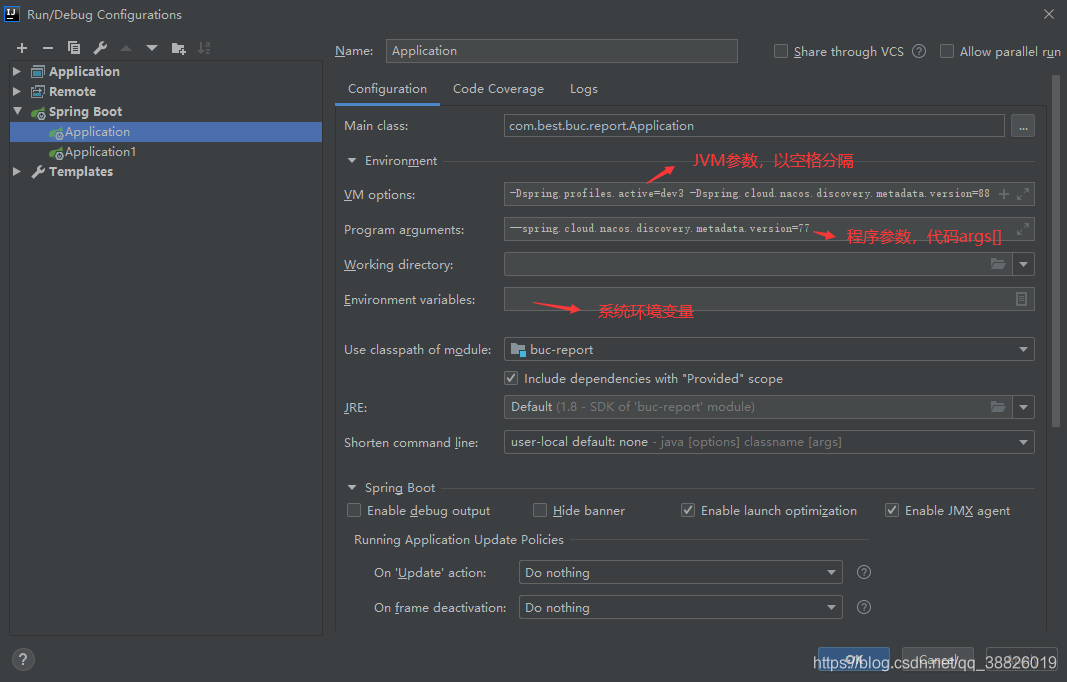
Task: Open Use classpath of module dropdown
Action: 1023,349
